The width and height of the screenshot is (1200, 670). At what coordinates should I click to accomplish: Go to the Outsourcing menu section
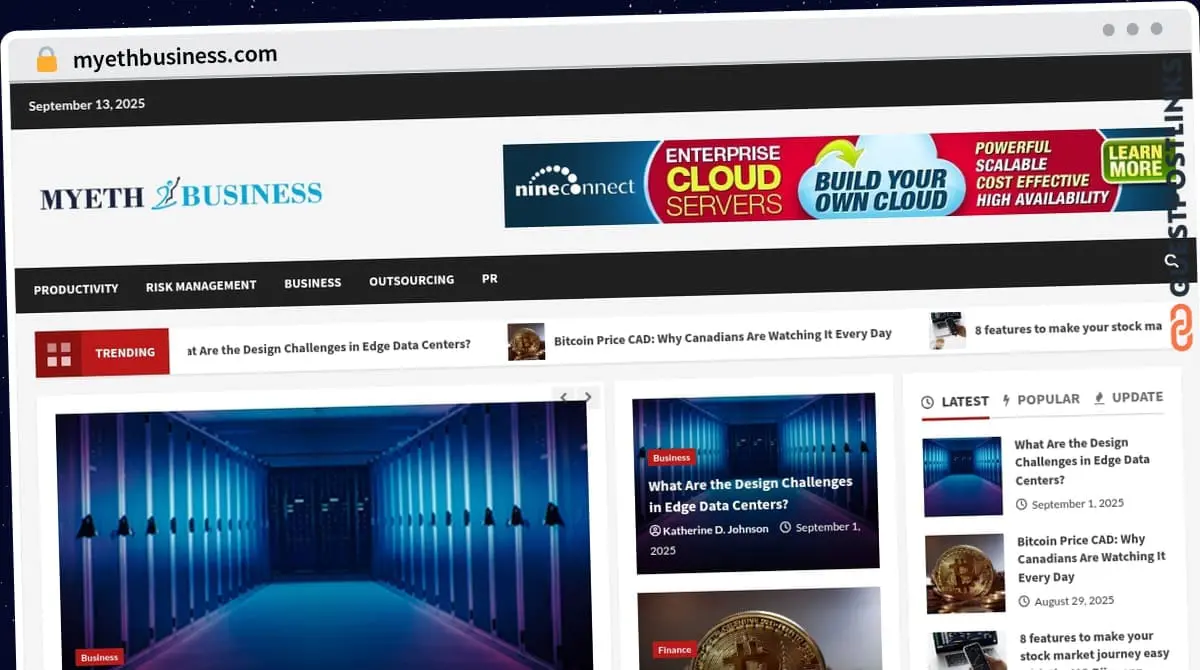tap(411, 280)
